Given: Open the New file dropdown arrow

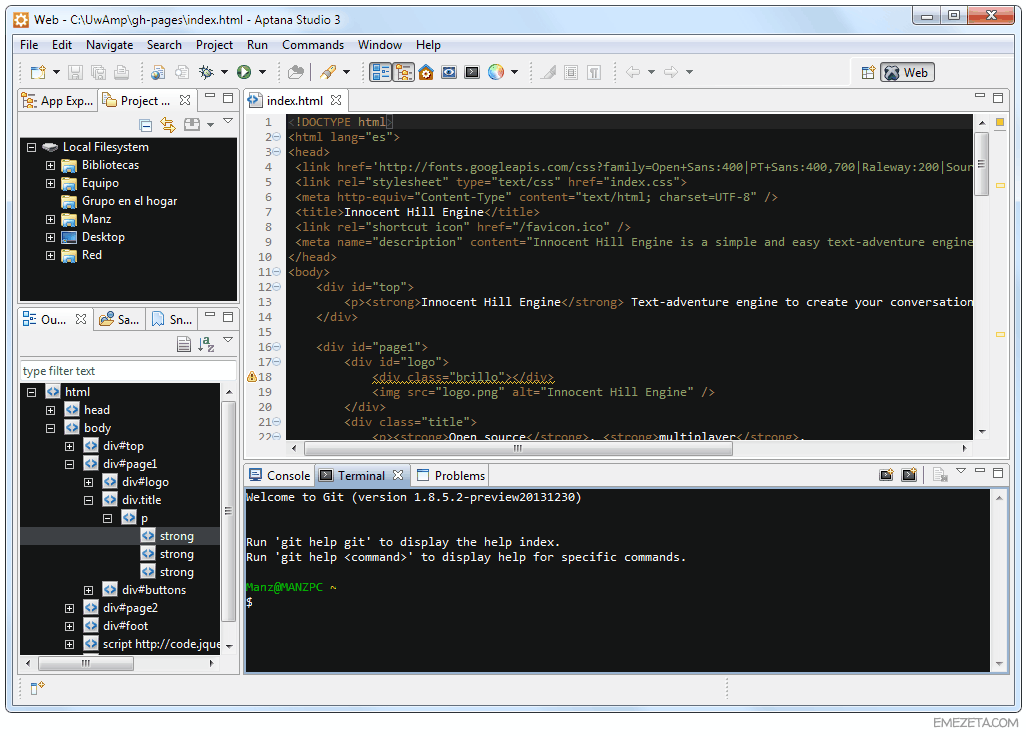Looking at the screenshot, I should [56, 72].
